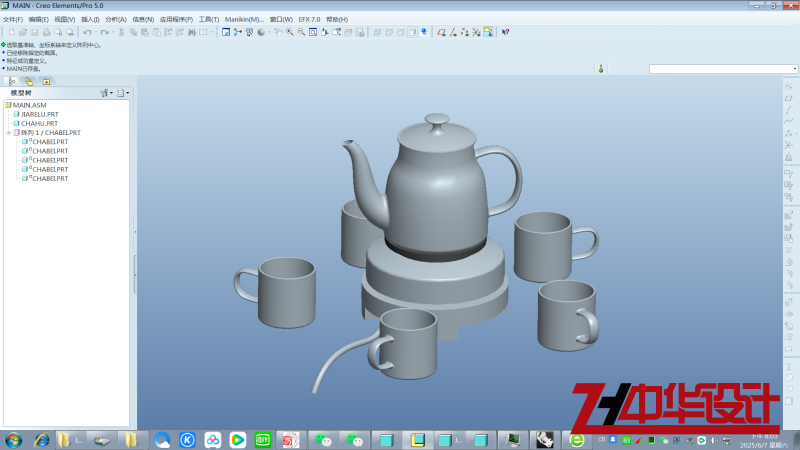The image size is (800, 450).
Task: Open the undo history dropdown arrow
Action: pos(95,32)
